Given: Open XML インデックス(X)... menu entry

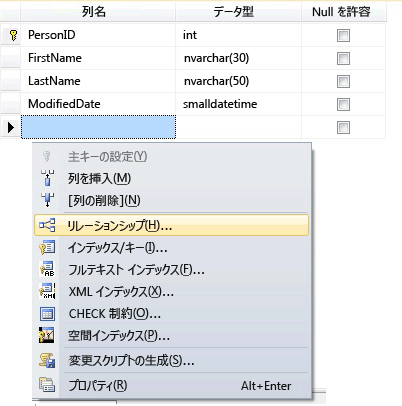Looking at the screenshot, I should tap(172, 292).
